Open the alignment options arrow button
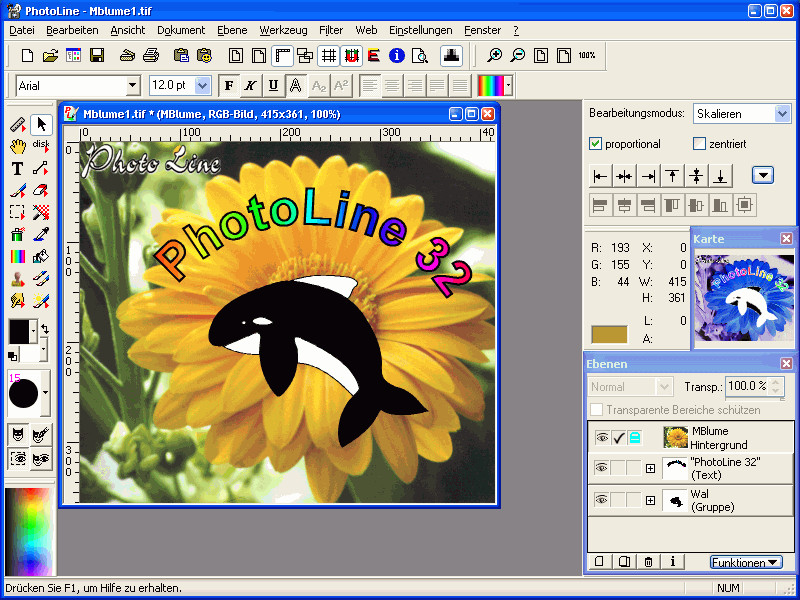 point(763,176)
